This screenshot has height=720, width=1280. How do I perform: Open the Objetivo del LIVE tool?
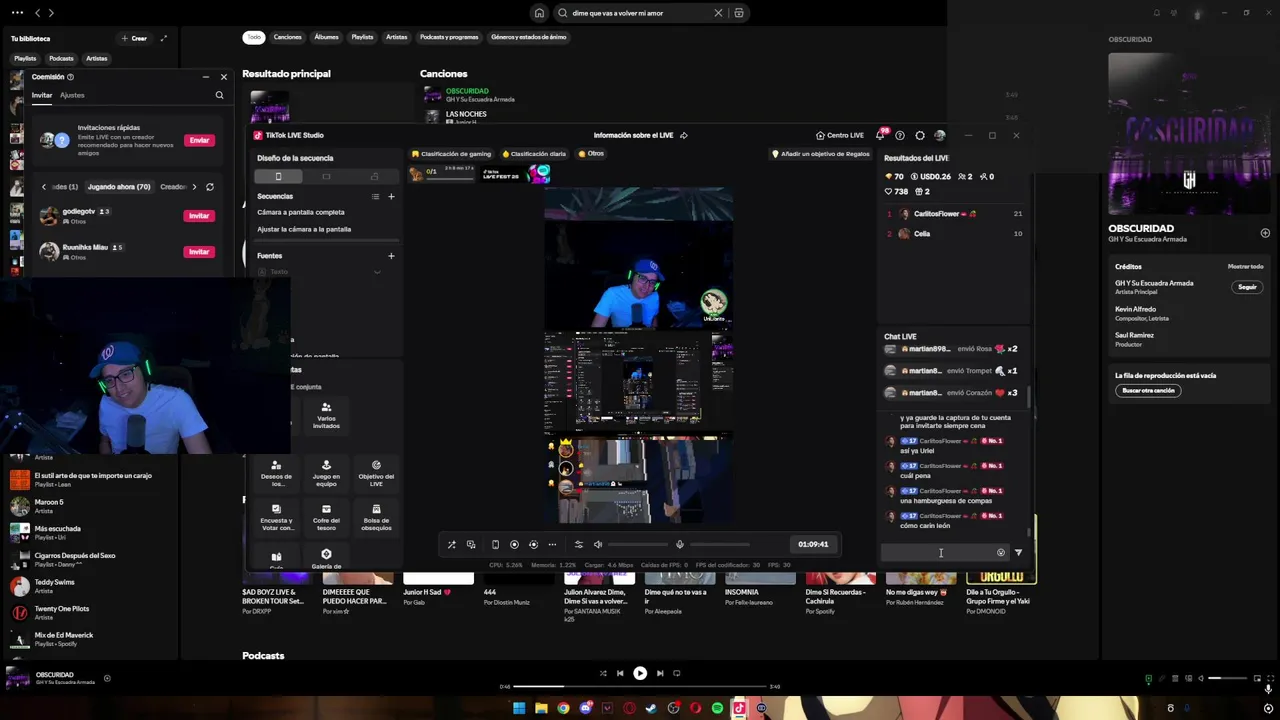point(376,473)
